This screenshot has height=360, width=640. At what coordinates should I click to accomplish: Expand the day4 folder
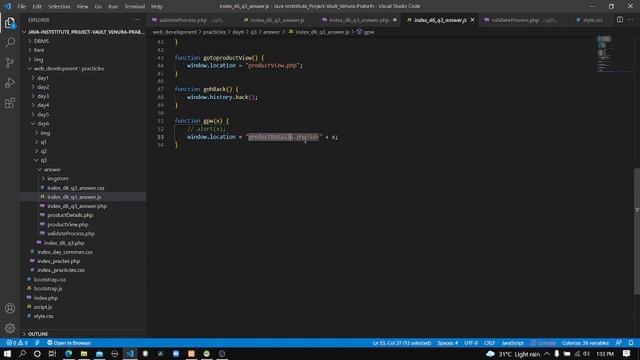pos(43,105)
